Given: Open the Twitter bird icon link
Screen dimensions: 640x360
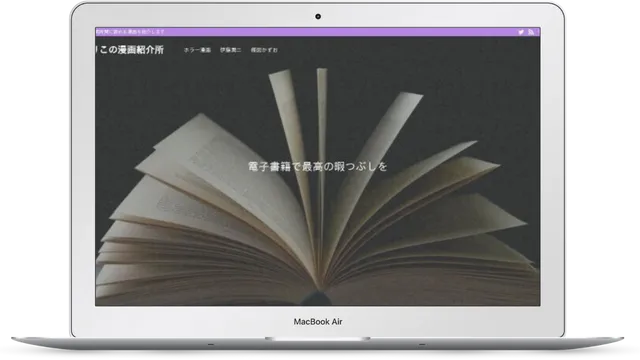Looking at the screenshot, I should [x=521, y=32].
